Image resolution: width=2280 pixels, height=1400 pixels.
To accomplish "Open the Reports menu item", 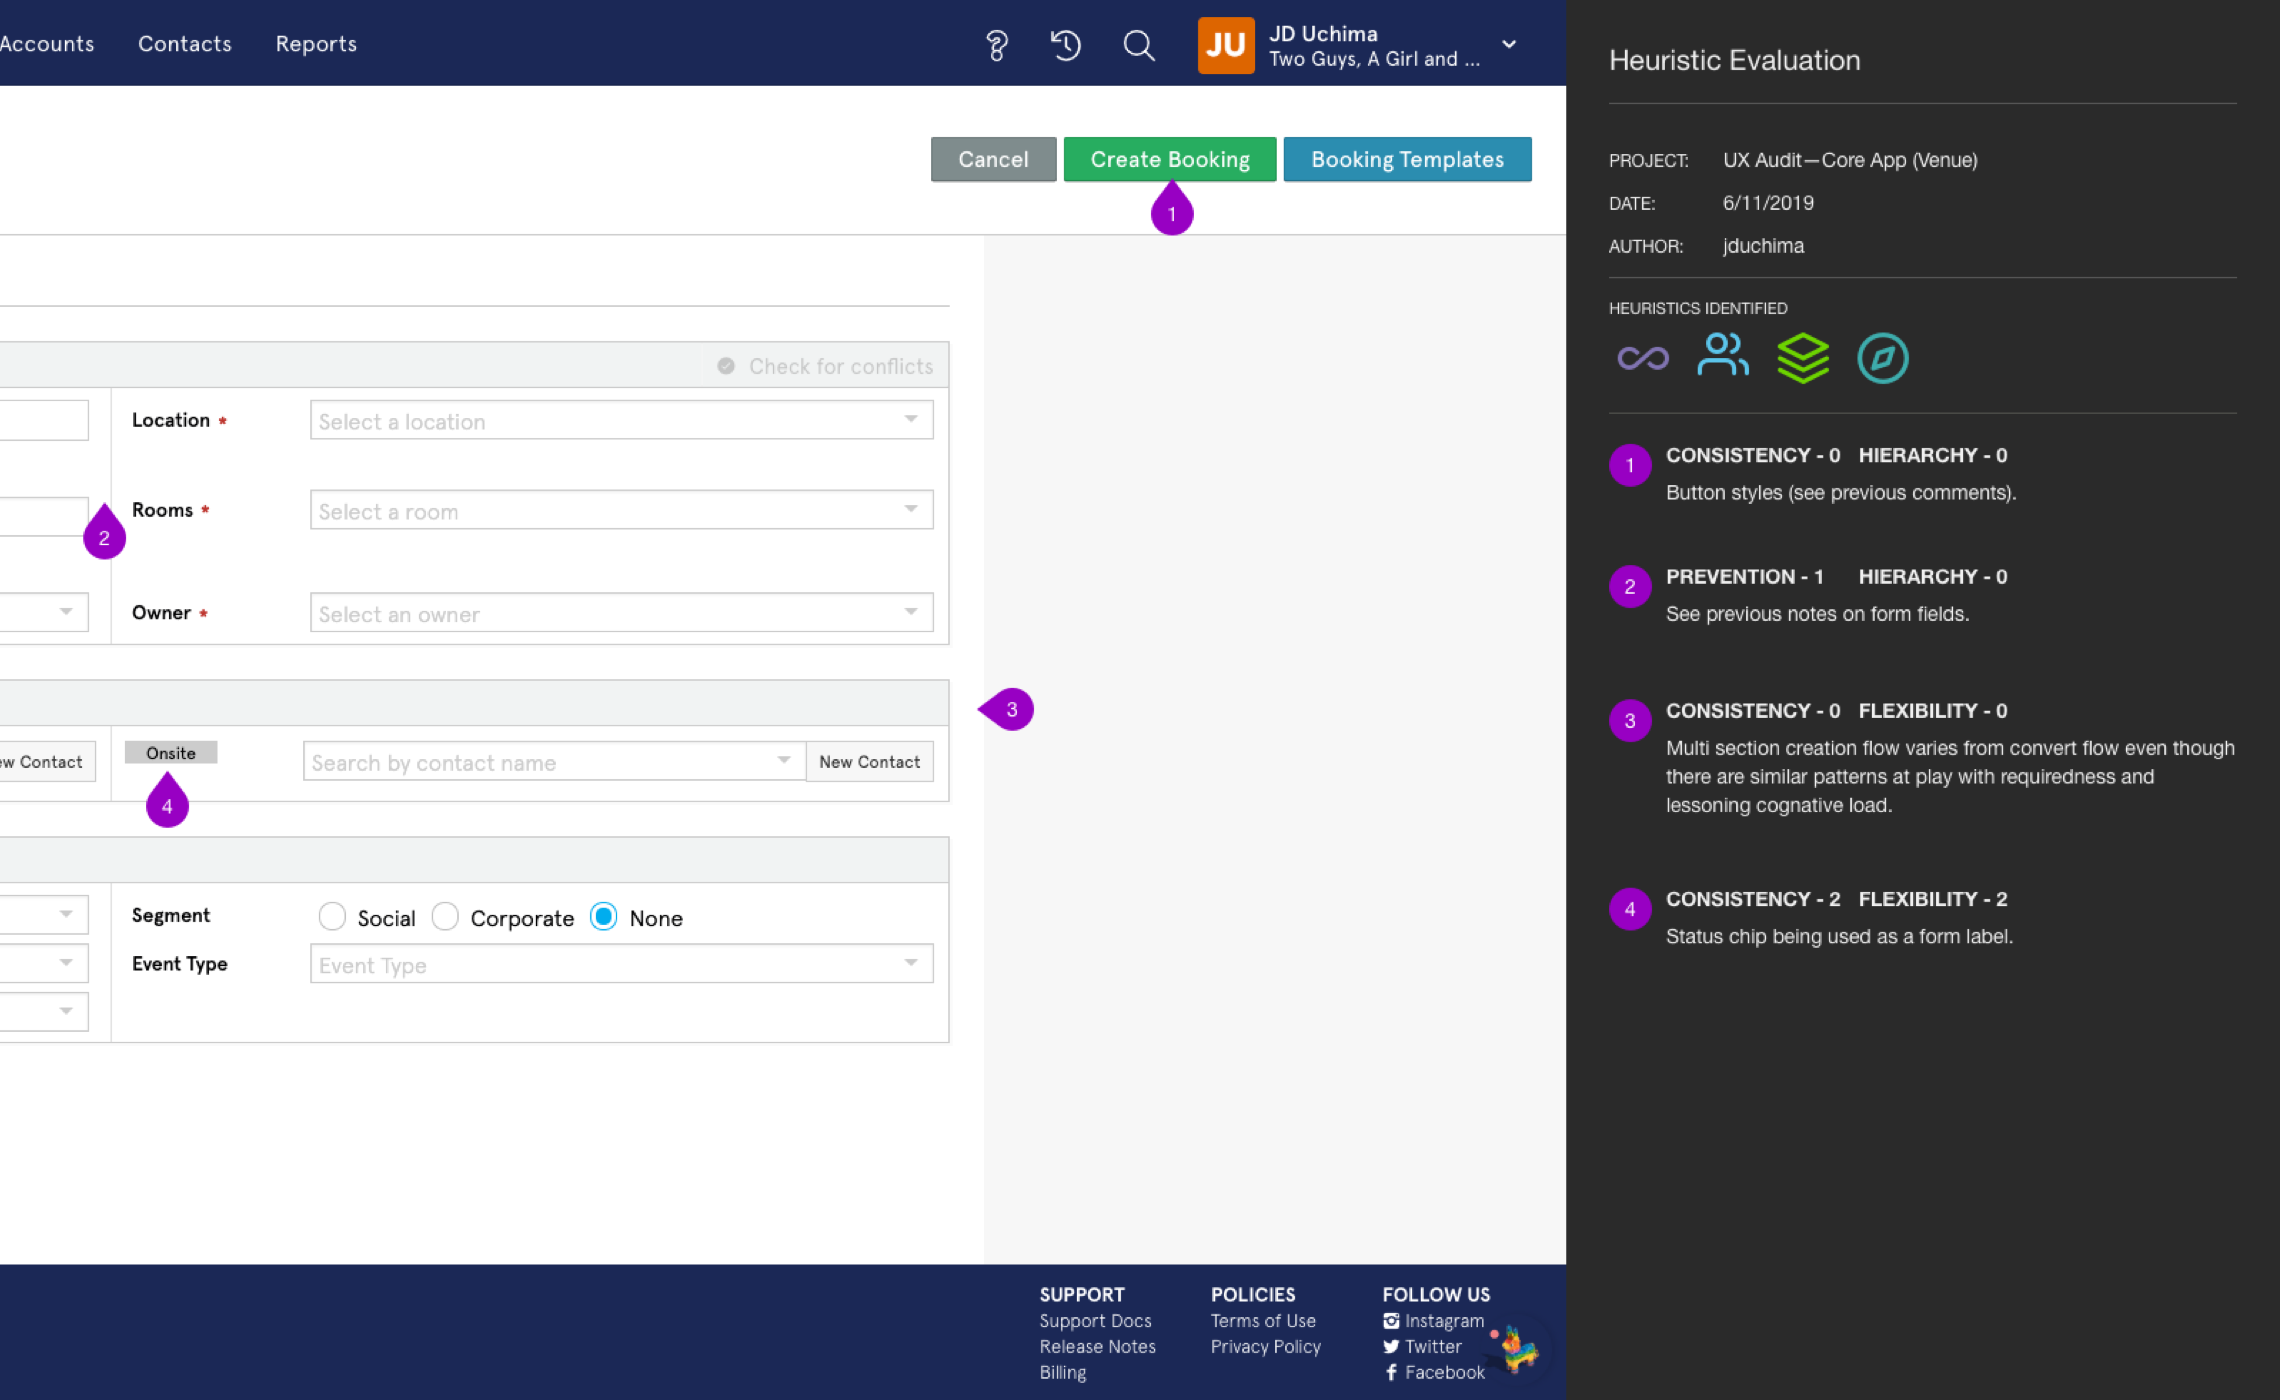I will pyautogui.click(x=316, y=44).
